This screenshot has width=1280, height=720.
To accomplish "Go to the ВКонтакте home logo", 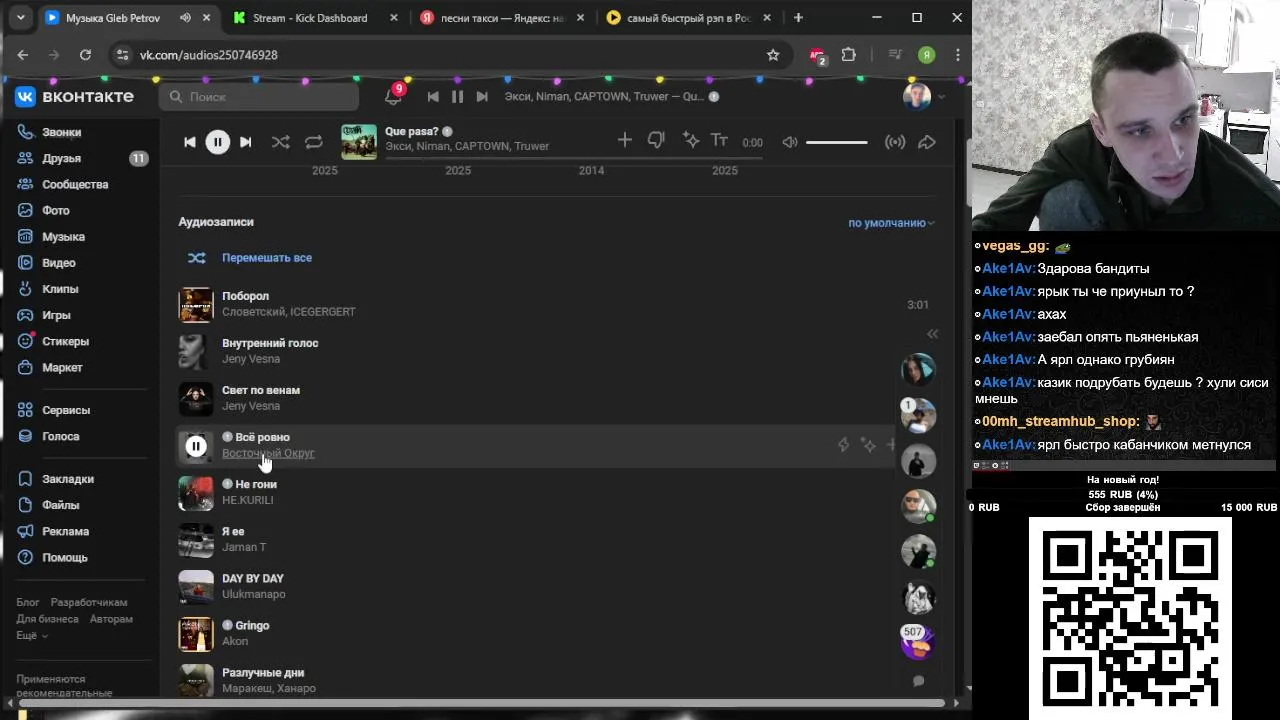I will (x=74, y=96).
